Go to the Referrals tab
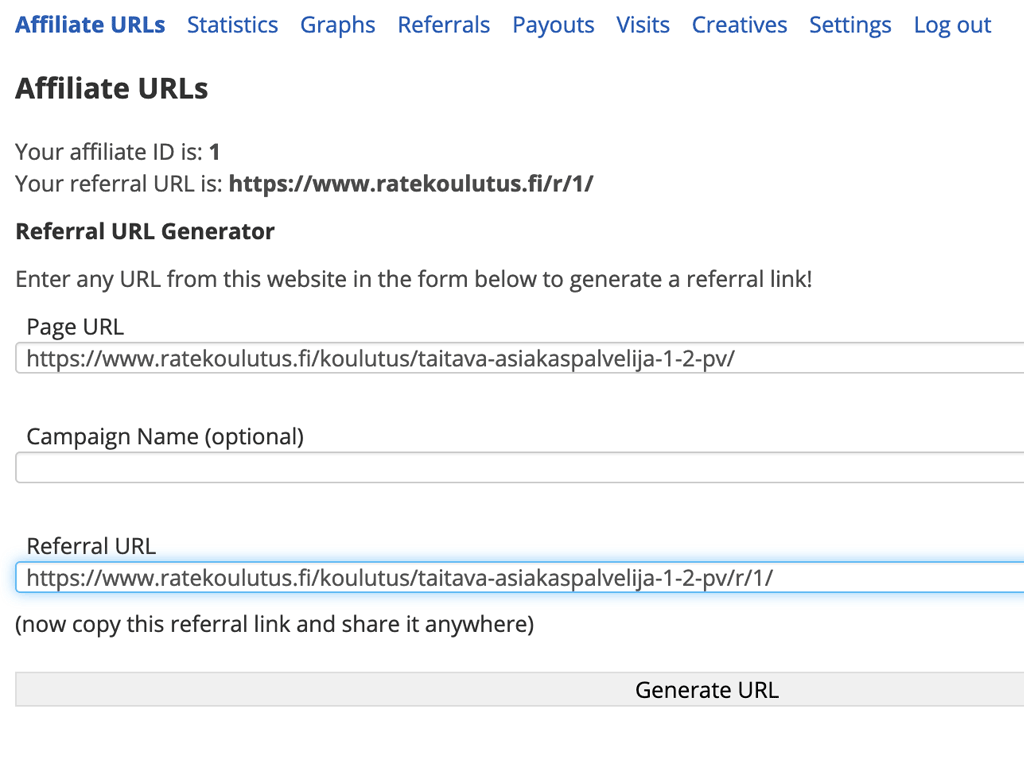Screen dimensions: 1024x768 click(443, 25)
